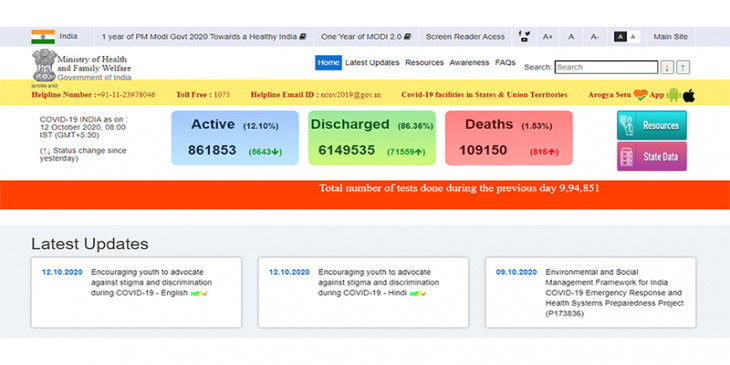Click Deaths percentage 1.53%

click(537, 126)
